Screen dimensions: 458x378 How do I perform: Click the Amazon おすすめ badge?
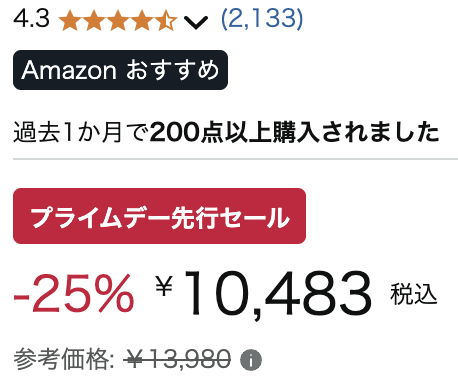pyautogui.click(x=120, y=70)
